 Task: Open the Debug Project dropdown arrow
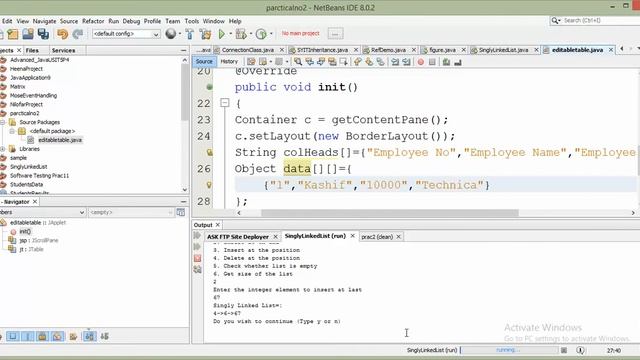(251, 34)
